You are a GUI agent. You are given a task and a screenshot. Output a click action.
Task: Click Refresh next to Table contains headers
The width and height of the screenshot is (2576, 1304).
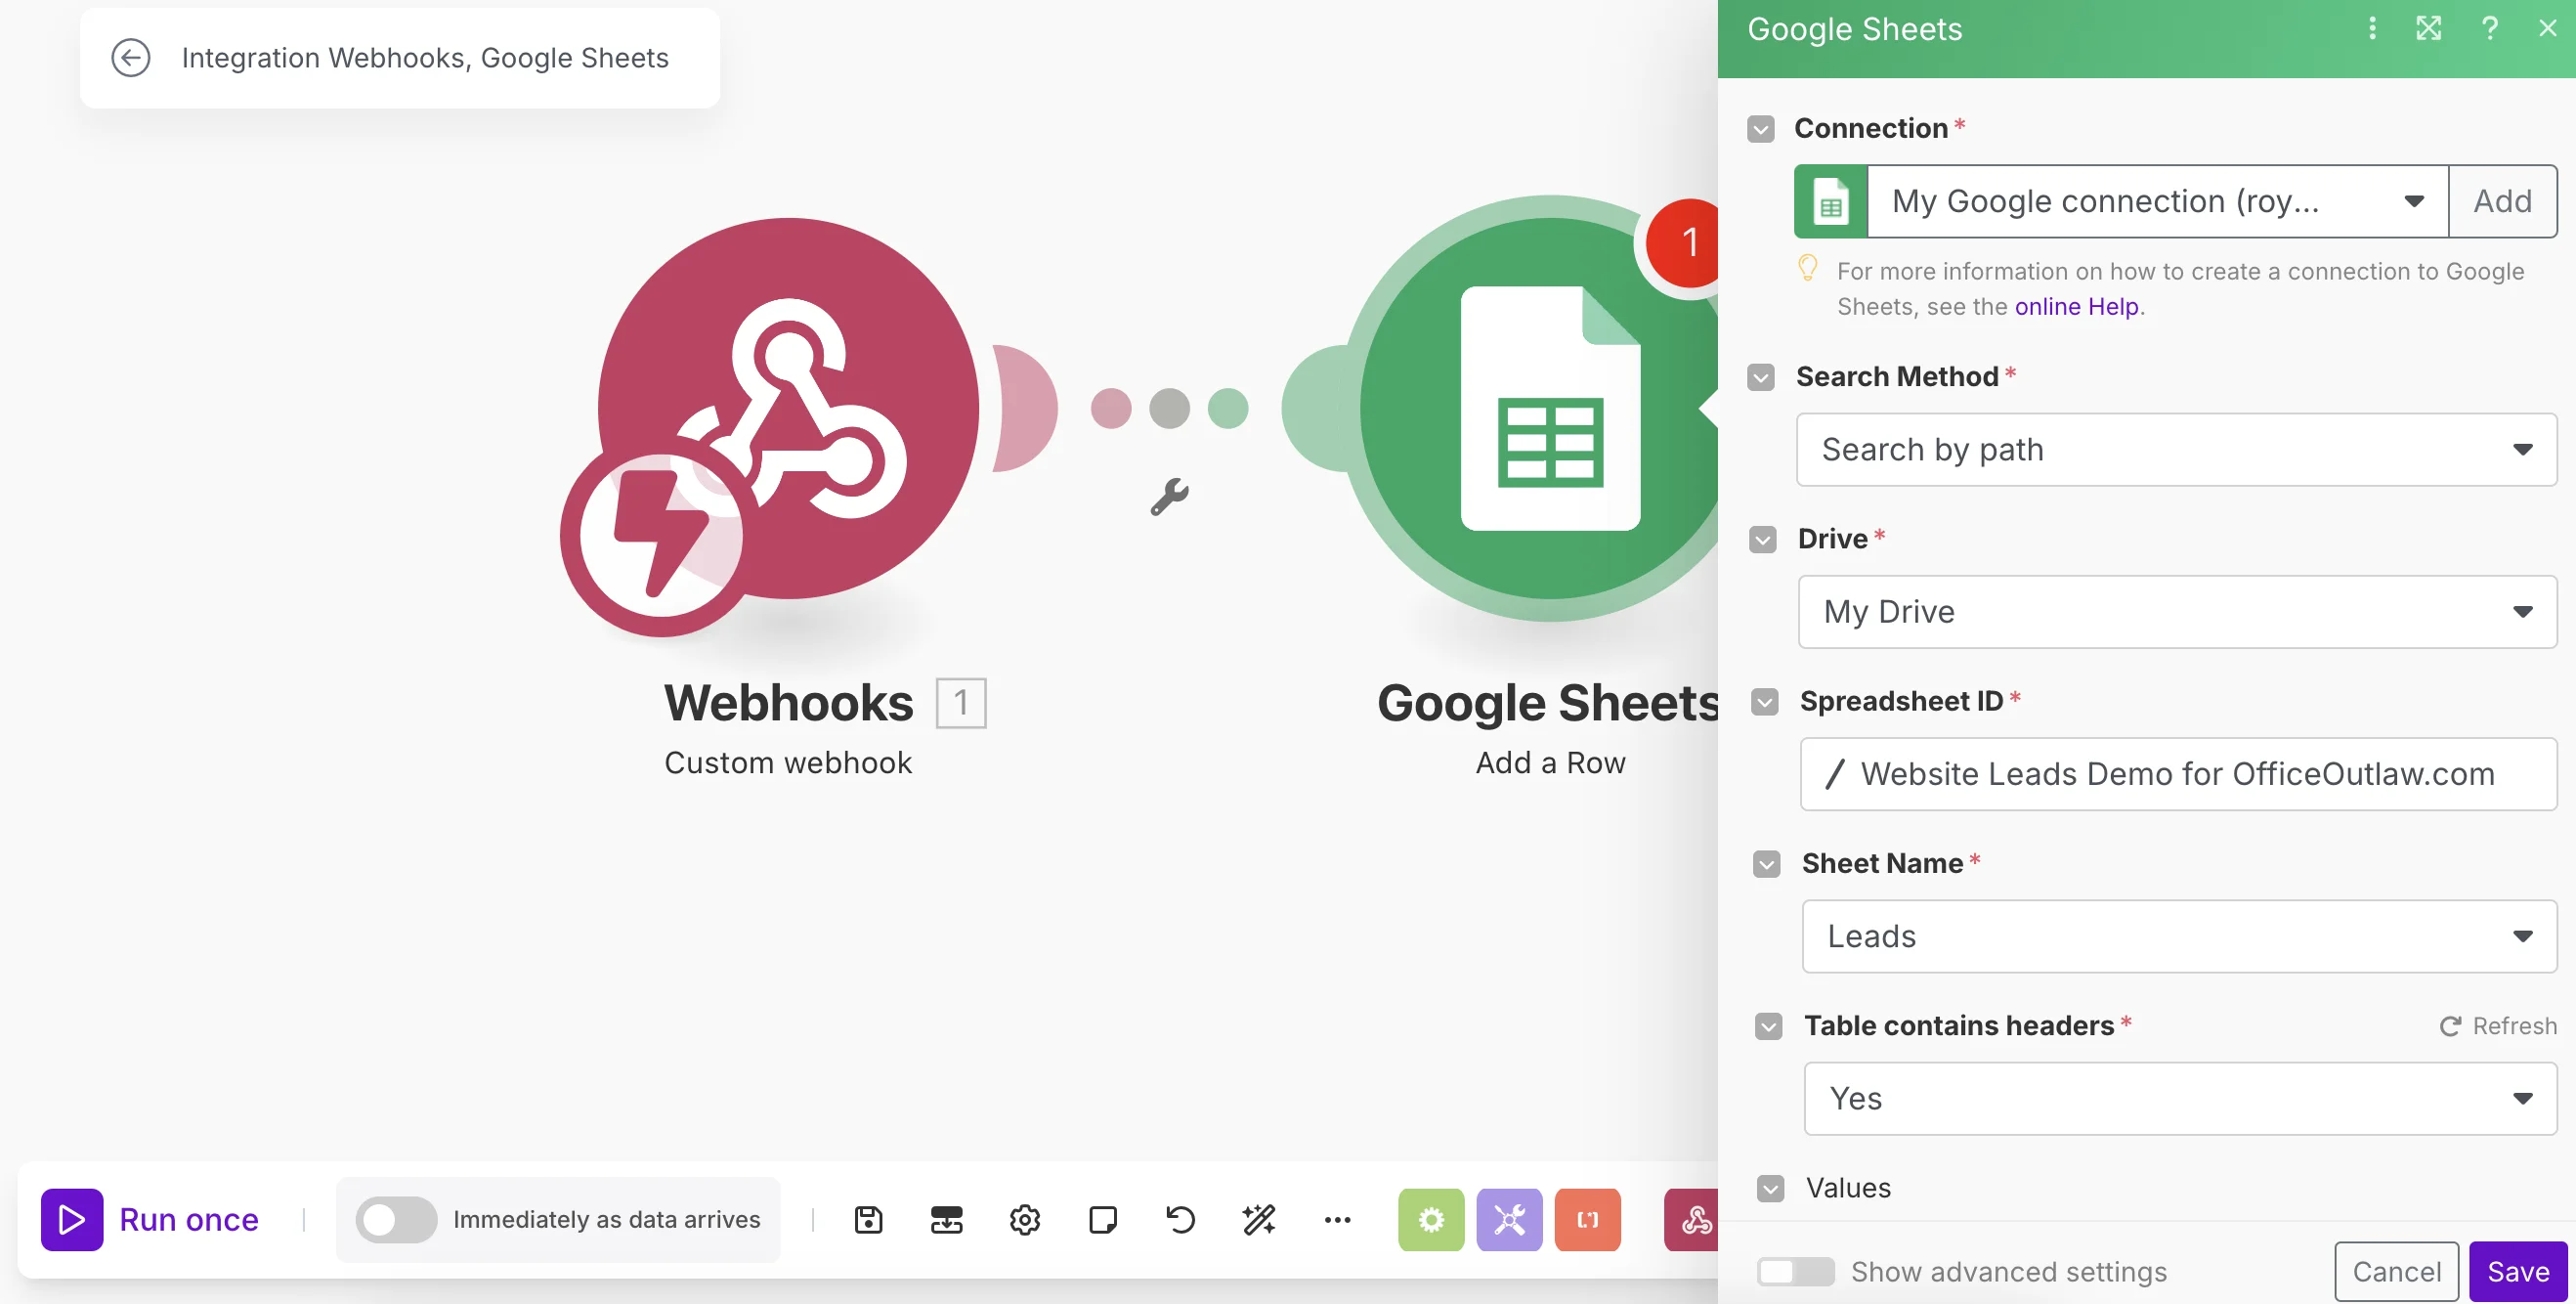[x=2497, y=1026]
